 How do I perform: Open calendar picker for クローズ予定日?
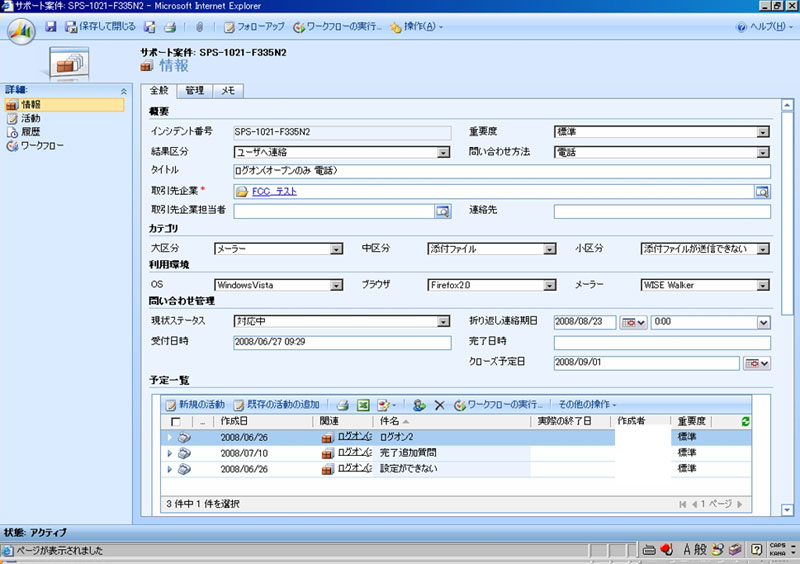click(x=757, y=363)
